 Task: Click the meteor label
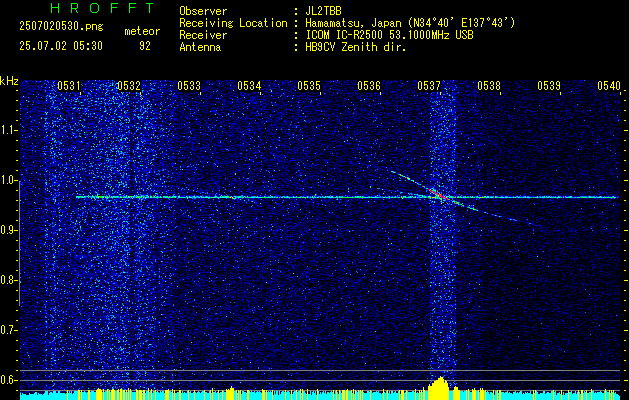[x=142, y=31]
